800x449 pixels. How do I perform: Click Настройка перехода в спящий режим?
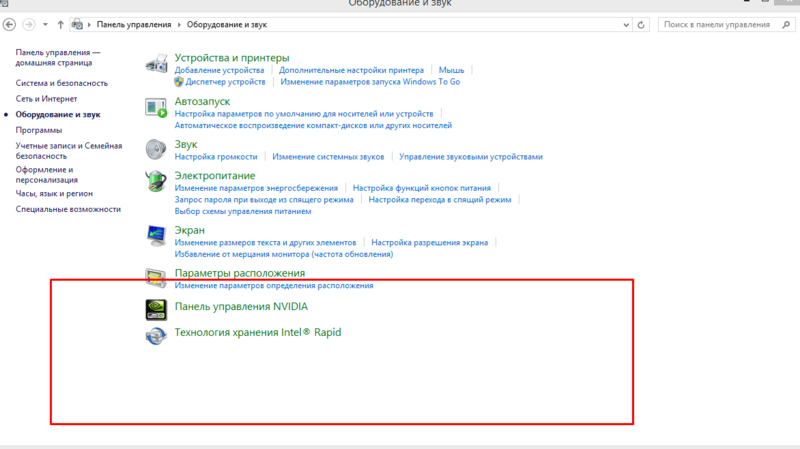click(x=440, y=199)
